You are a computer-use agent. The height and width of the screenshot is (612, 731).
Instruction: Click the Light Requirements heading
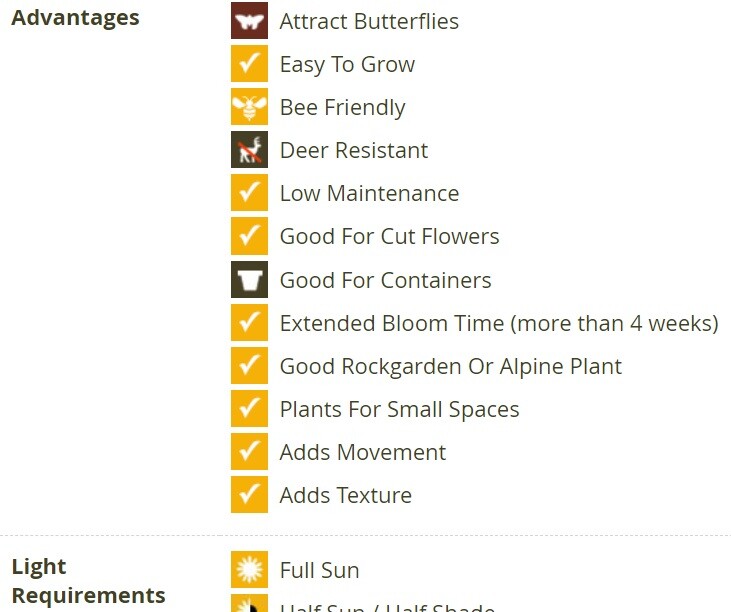pos(88,581)
